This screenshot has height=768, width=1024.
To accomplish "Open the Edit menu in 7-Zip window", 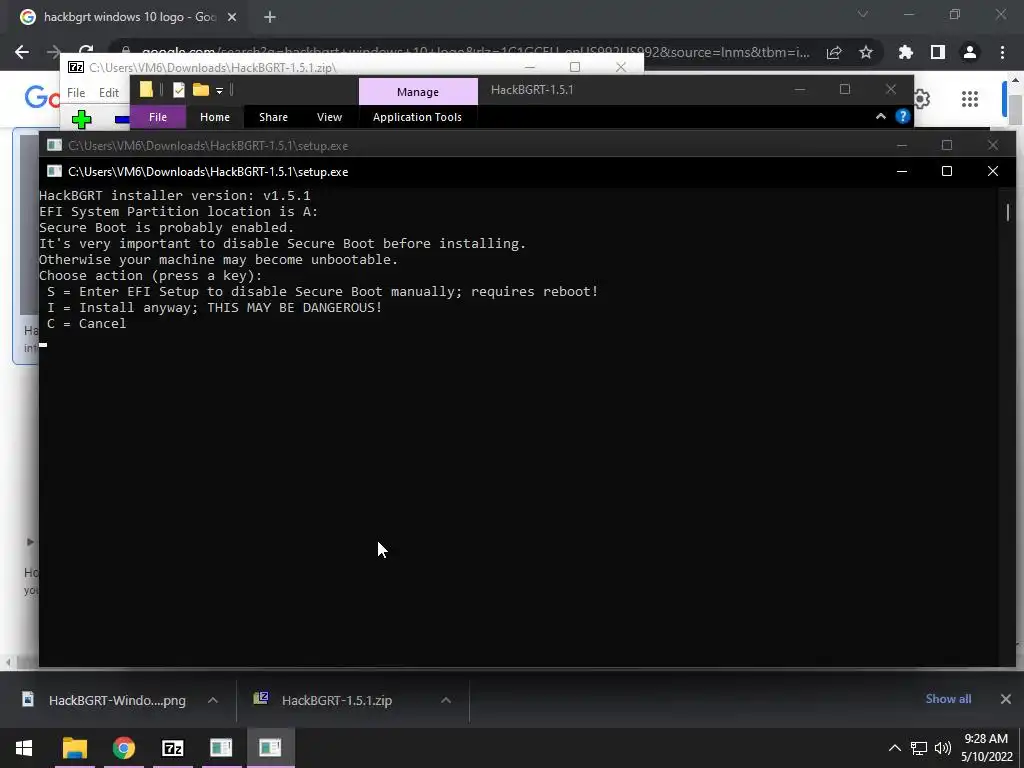I will click(108, 93).
